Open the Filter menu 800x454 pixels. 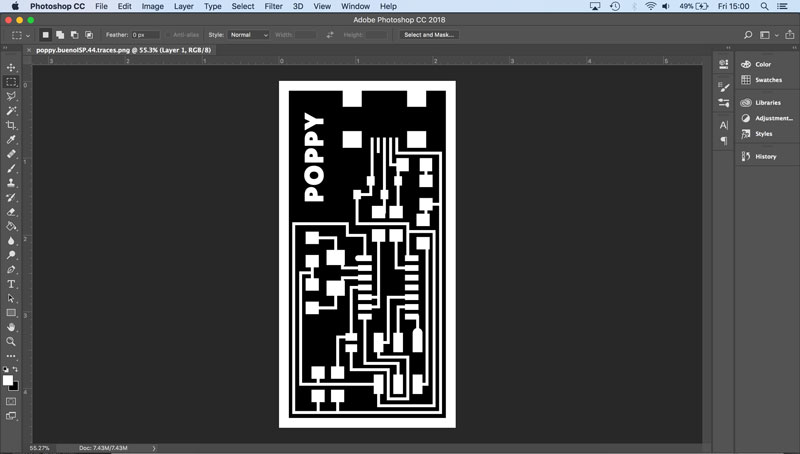pyautogui.click(x=273, y=6)
